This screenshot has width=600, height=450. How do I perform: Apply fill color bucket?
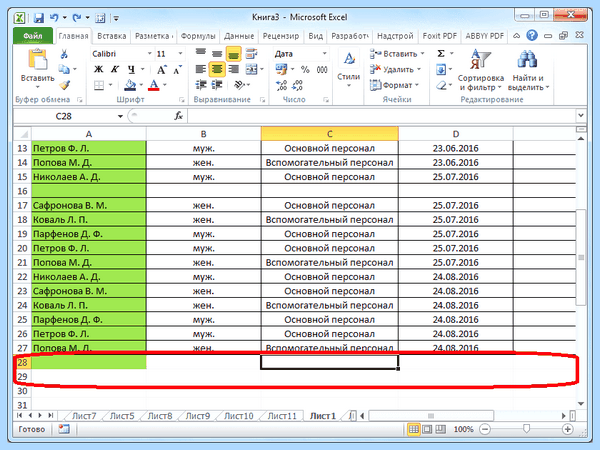(130, 85)
